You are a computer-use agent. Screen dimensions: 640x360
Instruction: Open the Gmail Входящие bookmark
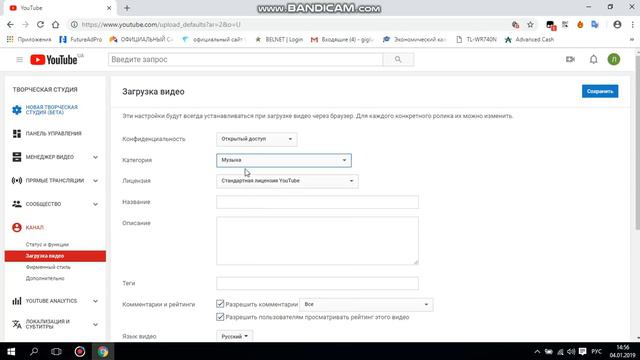[x=342, y=40]
